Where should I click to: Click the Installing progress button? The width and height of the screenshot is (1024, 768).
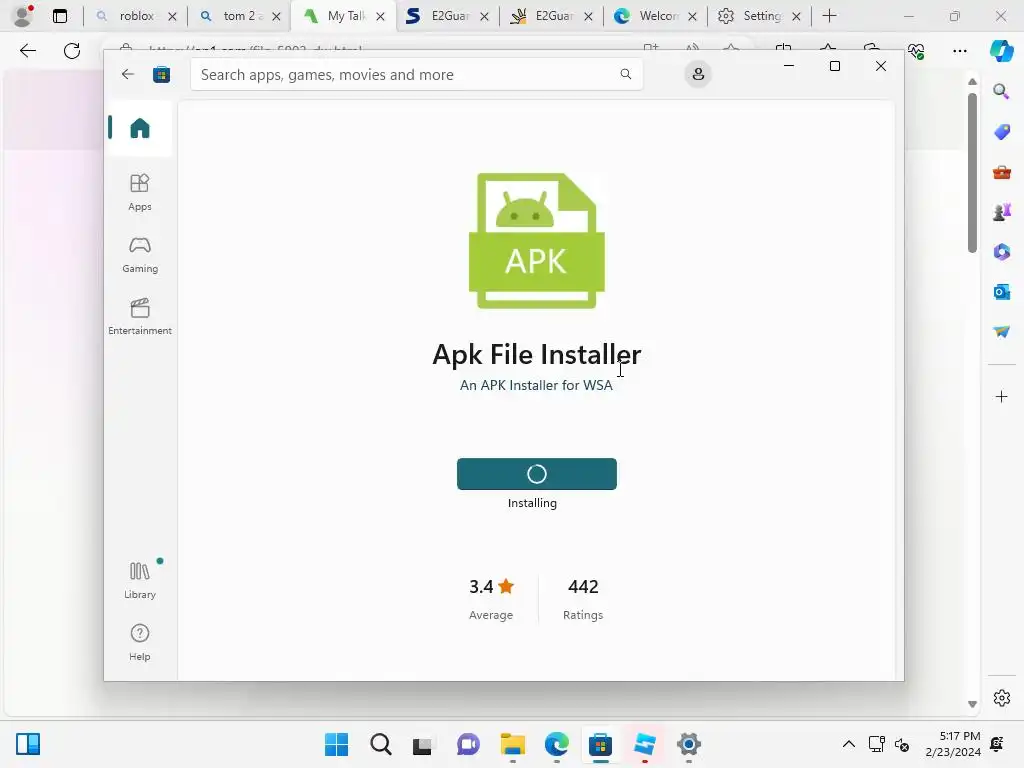pyautogui.click(x=537, y=474)
